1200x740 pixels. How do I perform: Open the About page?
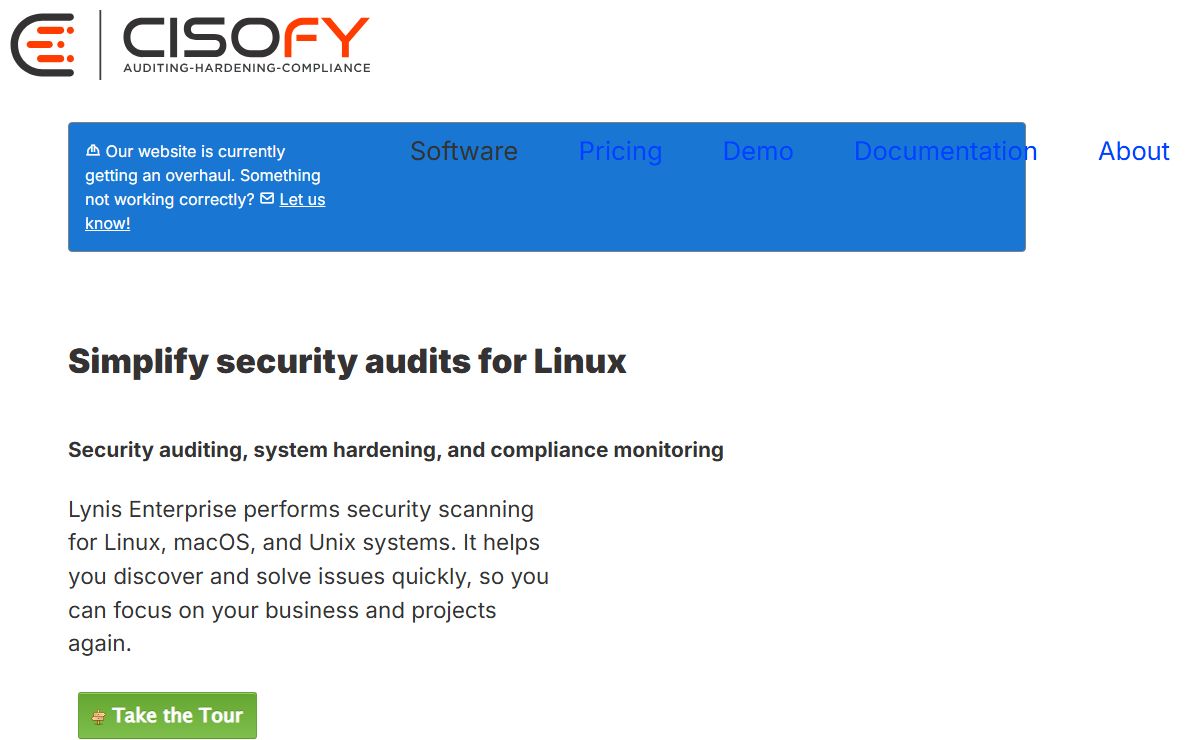(x=1133, y=151)
